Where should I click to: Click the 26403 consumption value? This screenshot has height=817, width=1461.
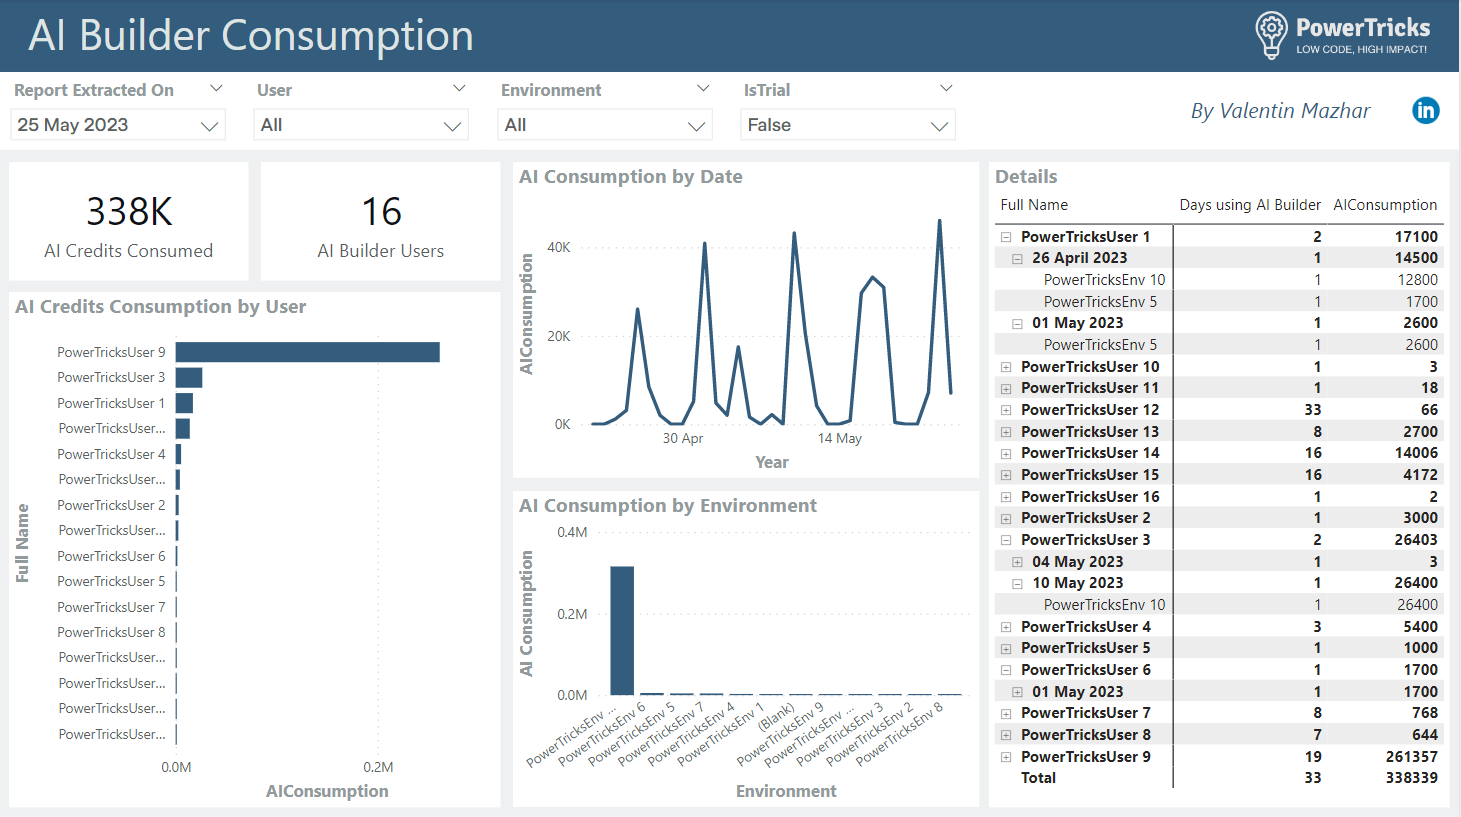(x=1416, y=540)
